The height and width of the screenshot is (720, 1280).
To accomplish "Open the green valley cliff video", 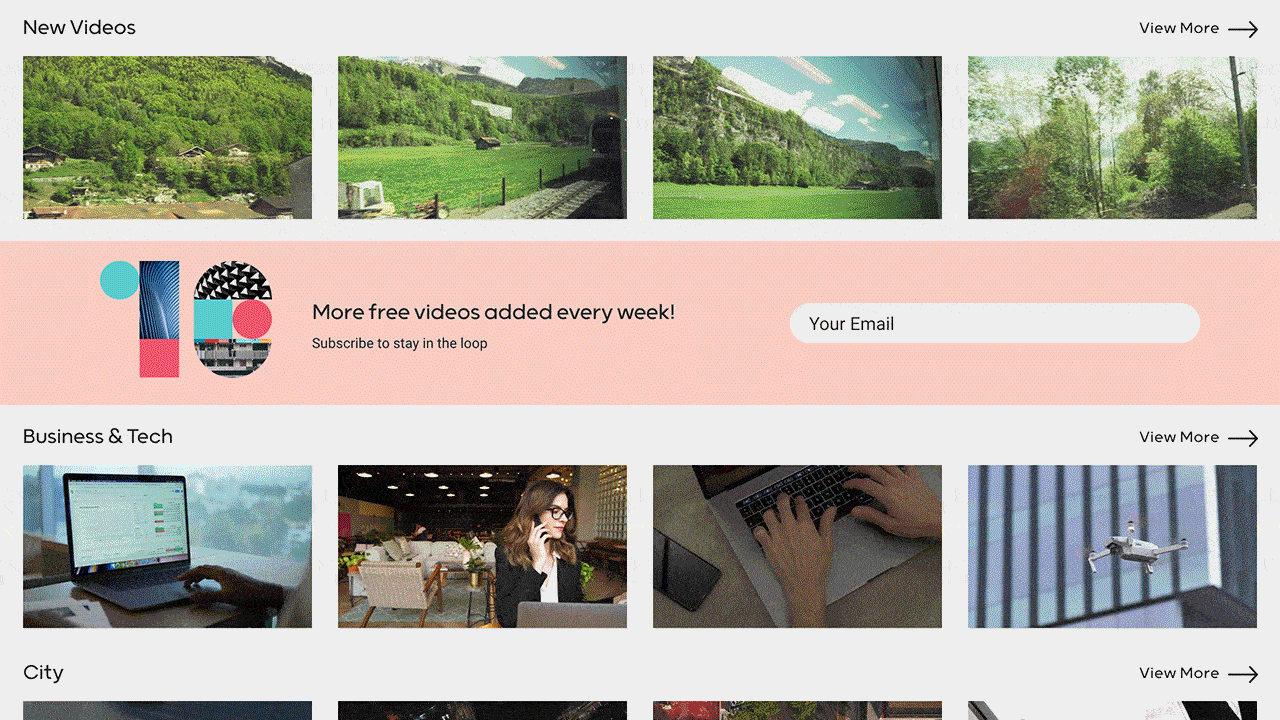I will coord(797,137).
